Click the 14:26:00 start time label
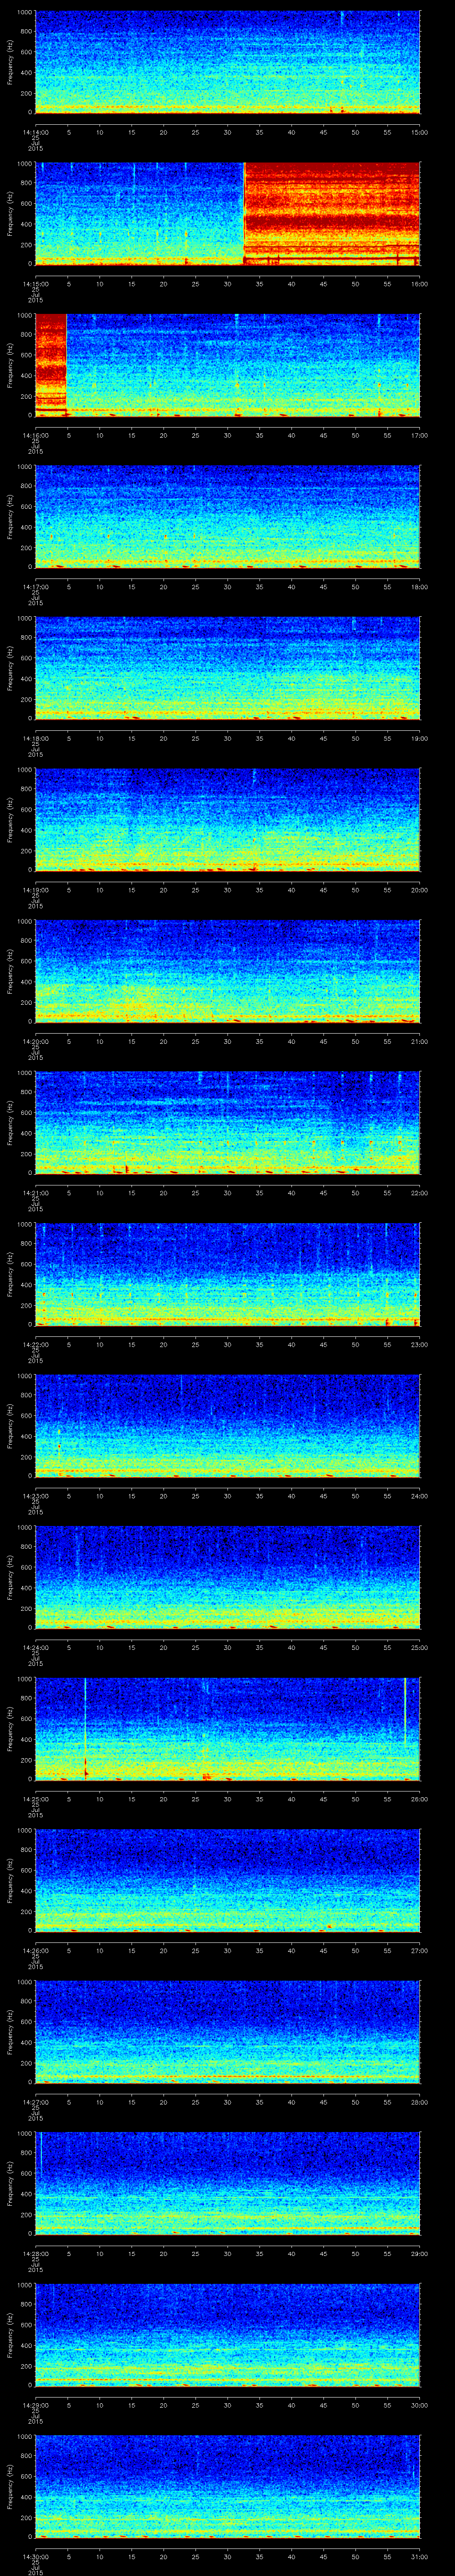455x2576 pixels. [35, 1950]
